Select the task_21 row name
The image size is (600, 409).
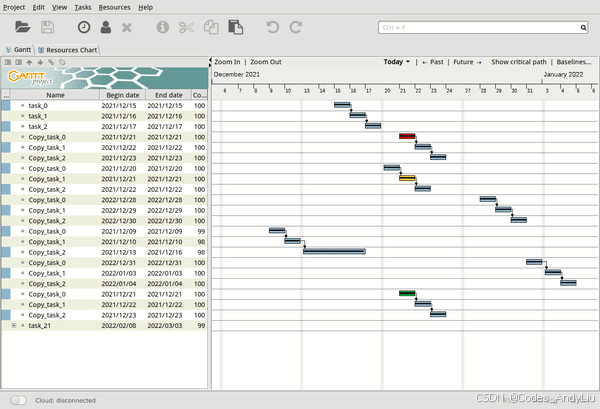coord(39,326)
